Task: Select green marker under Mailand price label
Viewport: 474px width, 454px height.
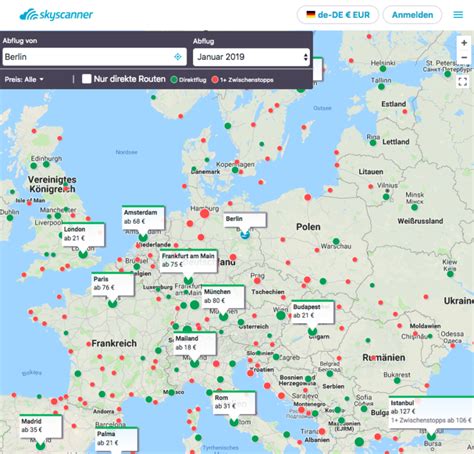Action: [x=194, y=364]
